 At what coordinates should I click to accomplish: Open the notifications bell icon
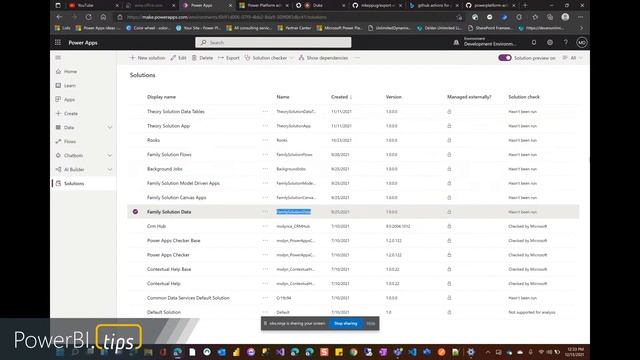pos(534,42)
